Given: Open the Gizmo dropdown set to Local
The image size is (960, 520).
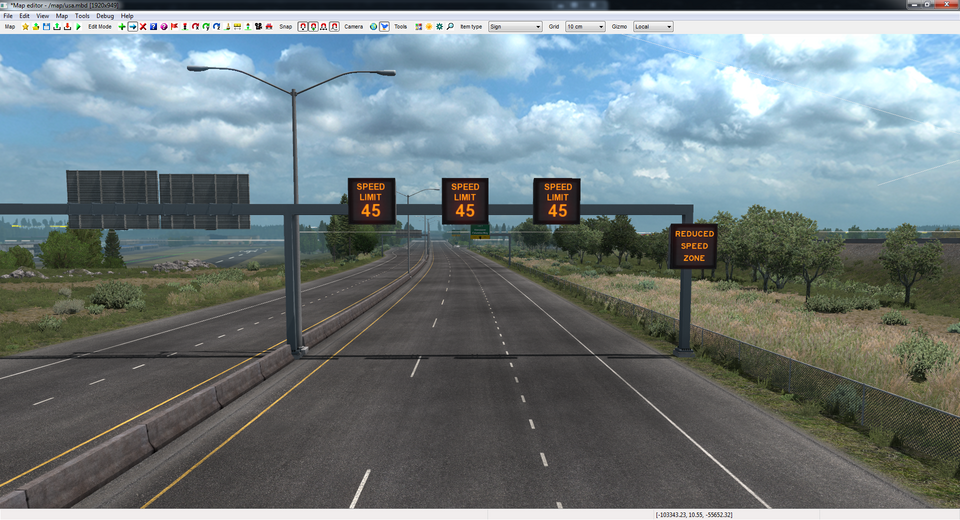Looking at the screenshot, I should point(653,27).
